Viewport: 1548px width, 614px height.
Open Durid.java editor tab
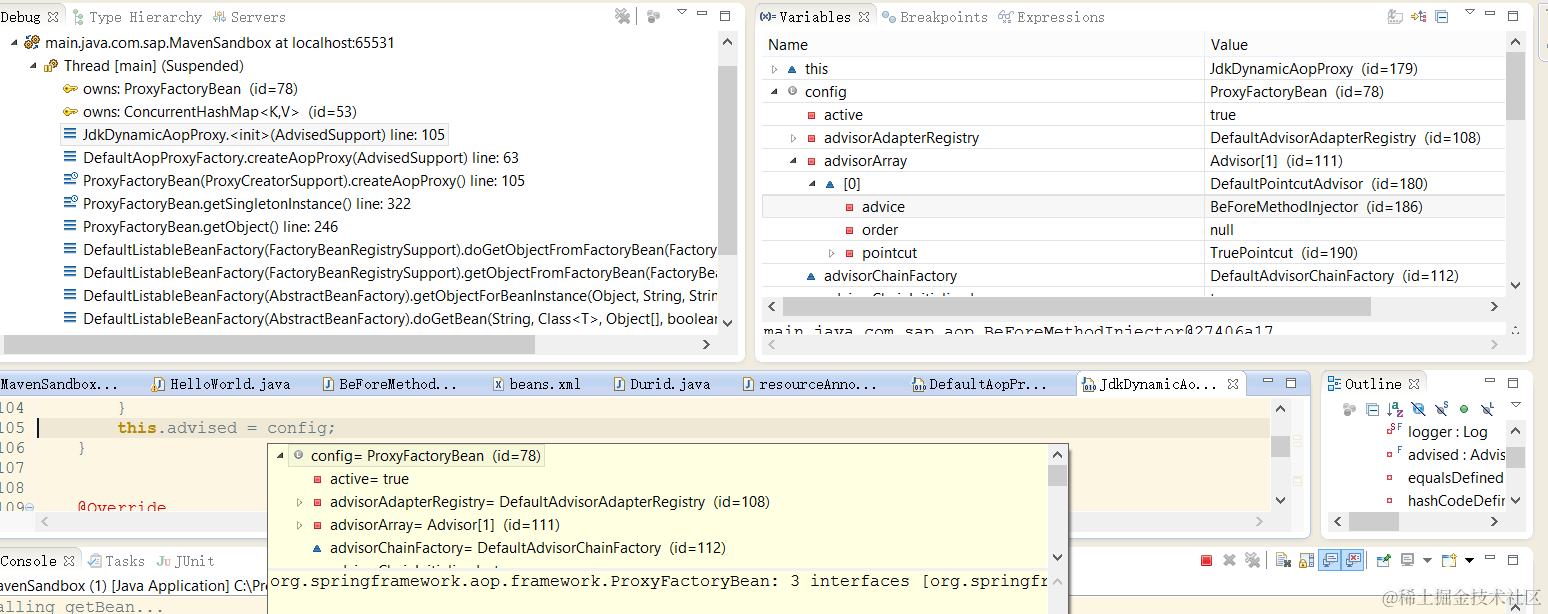click(x=660, y=384)
